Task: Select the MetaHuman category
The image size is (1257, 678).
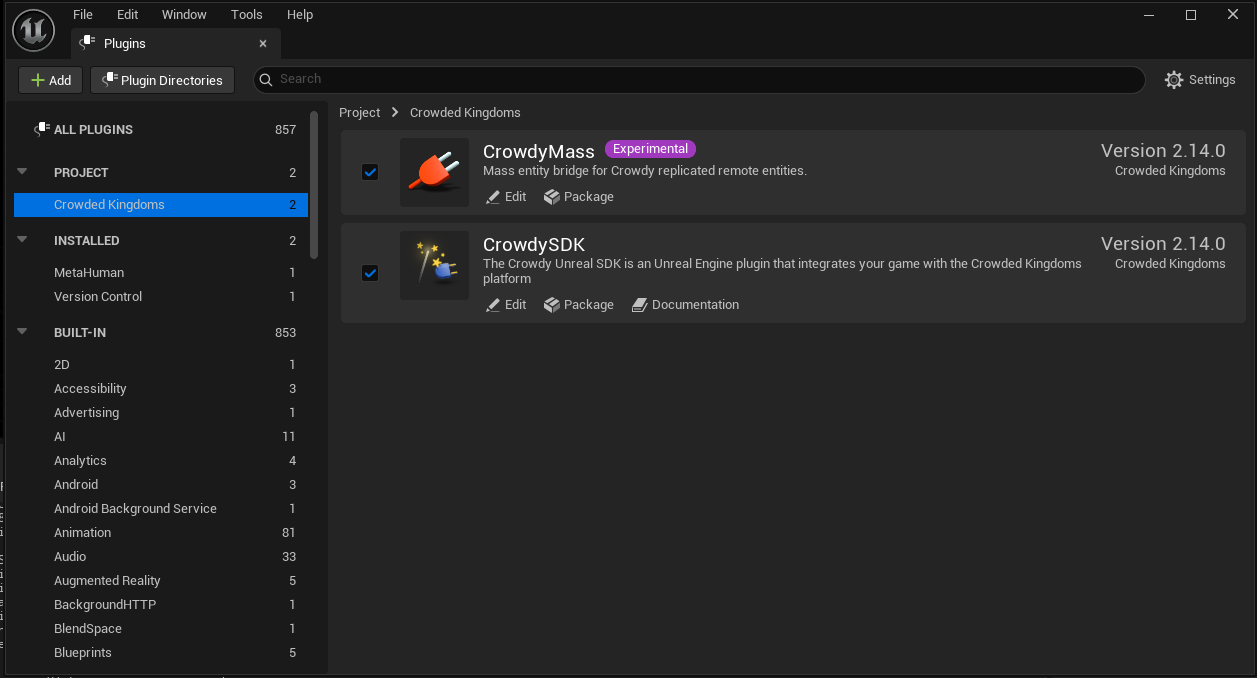Action: click(x=161, y=272)
